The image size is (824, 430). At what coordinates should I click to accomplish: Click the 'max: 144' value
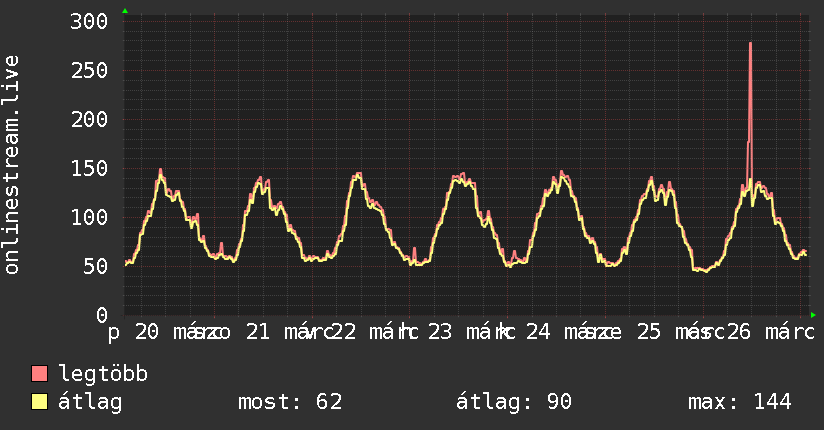(x=740, y=402)
